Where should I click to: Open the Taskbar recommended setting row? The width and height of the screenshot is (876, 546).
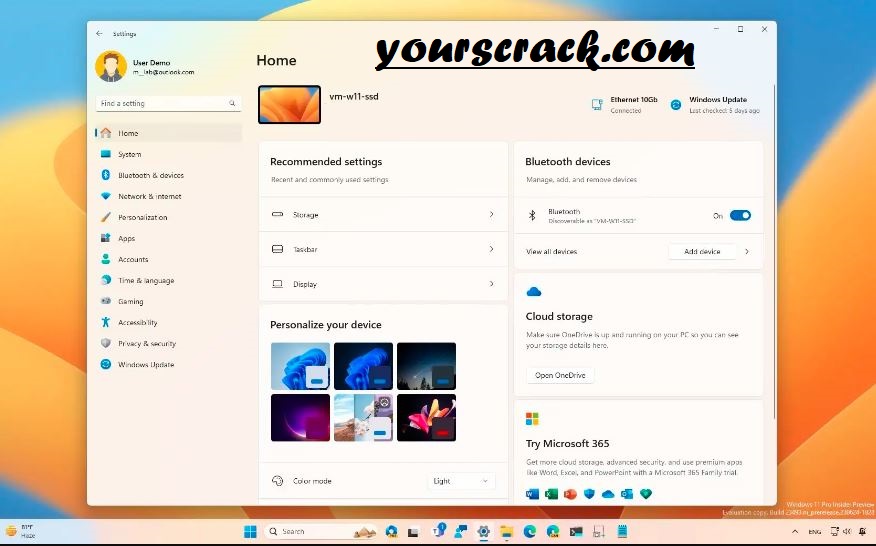tap(383, 249)
